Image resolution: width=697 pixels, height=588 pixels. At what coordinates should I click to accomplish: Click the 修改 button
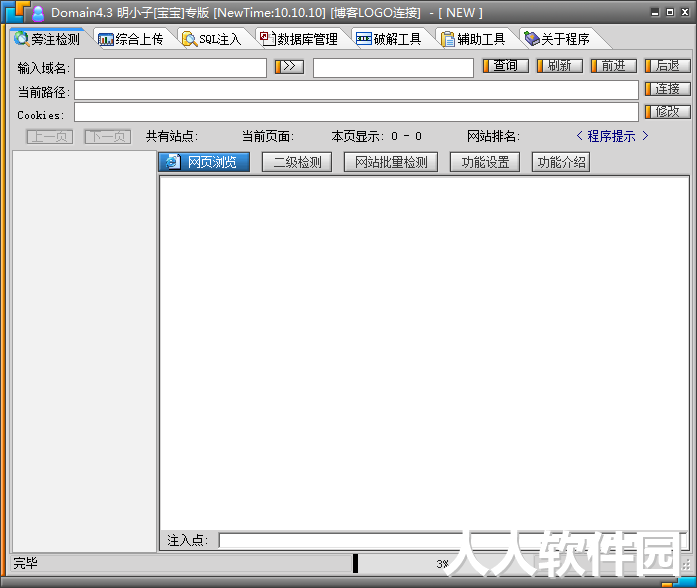(x=668, y=112)
